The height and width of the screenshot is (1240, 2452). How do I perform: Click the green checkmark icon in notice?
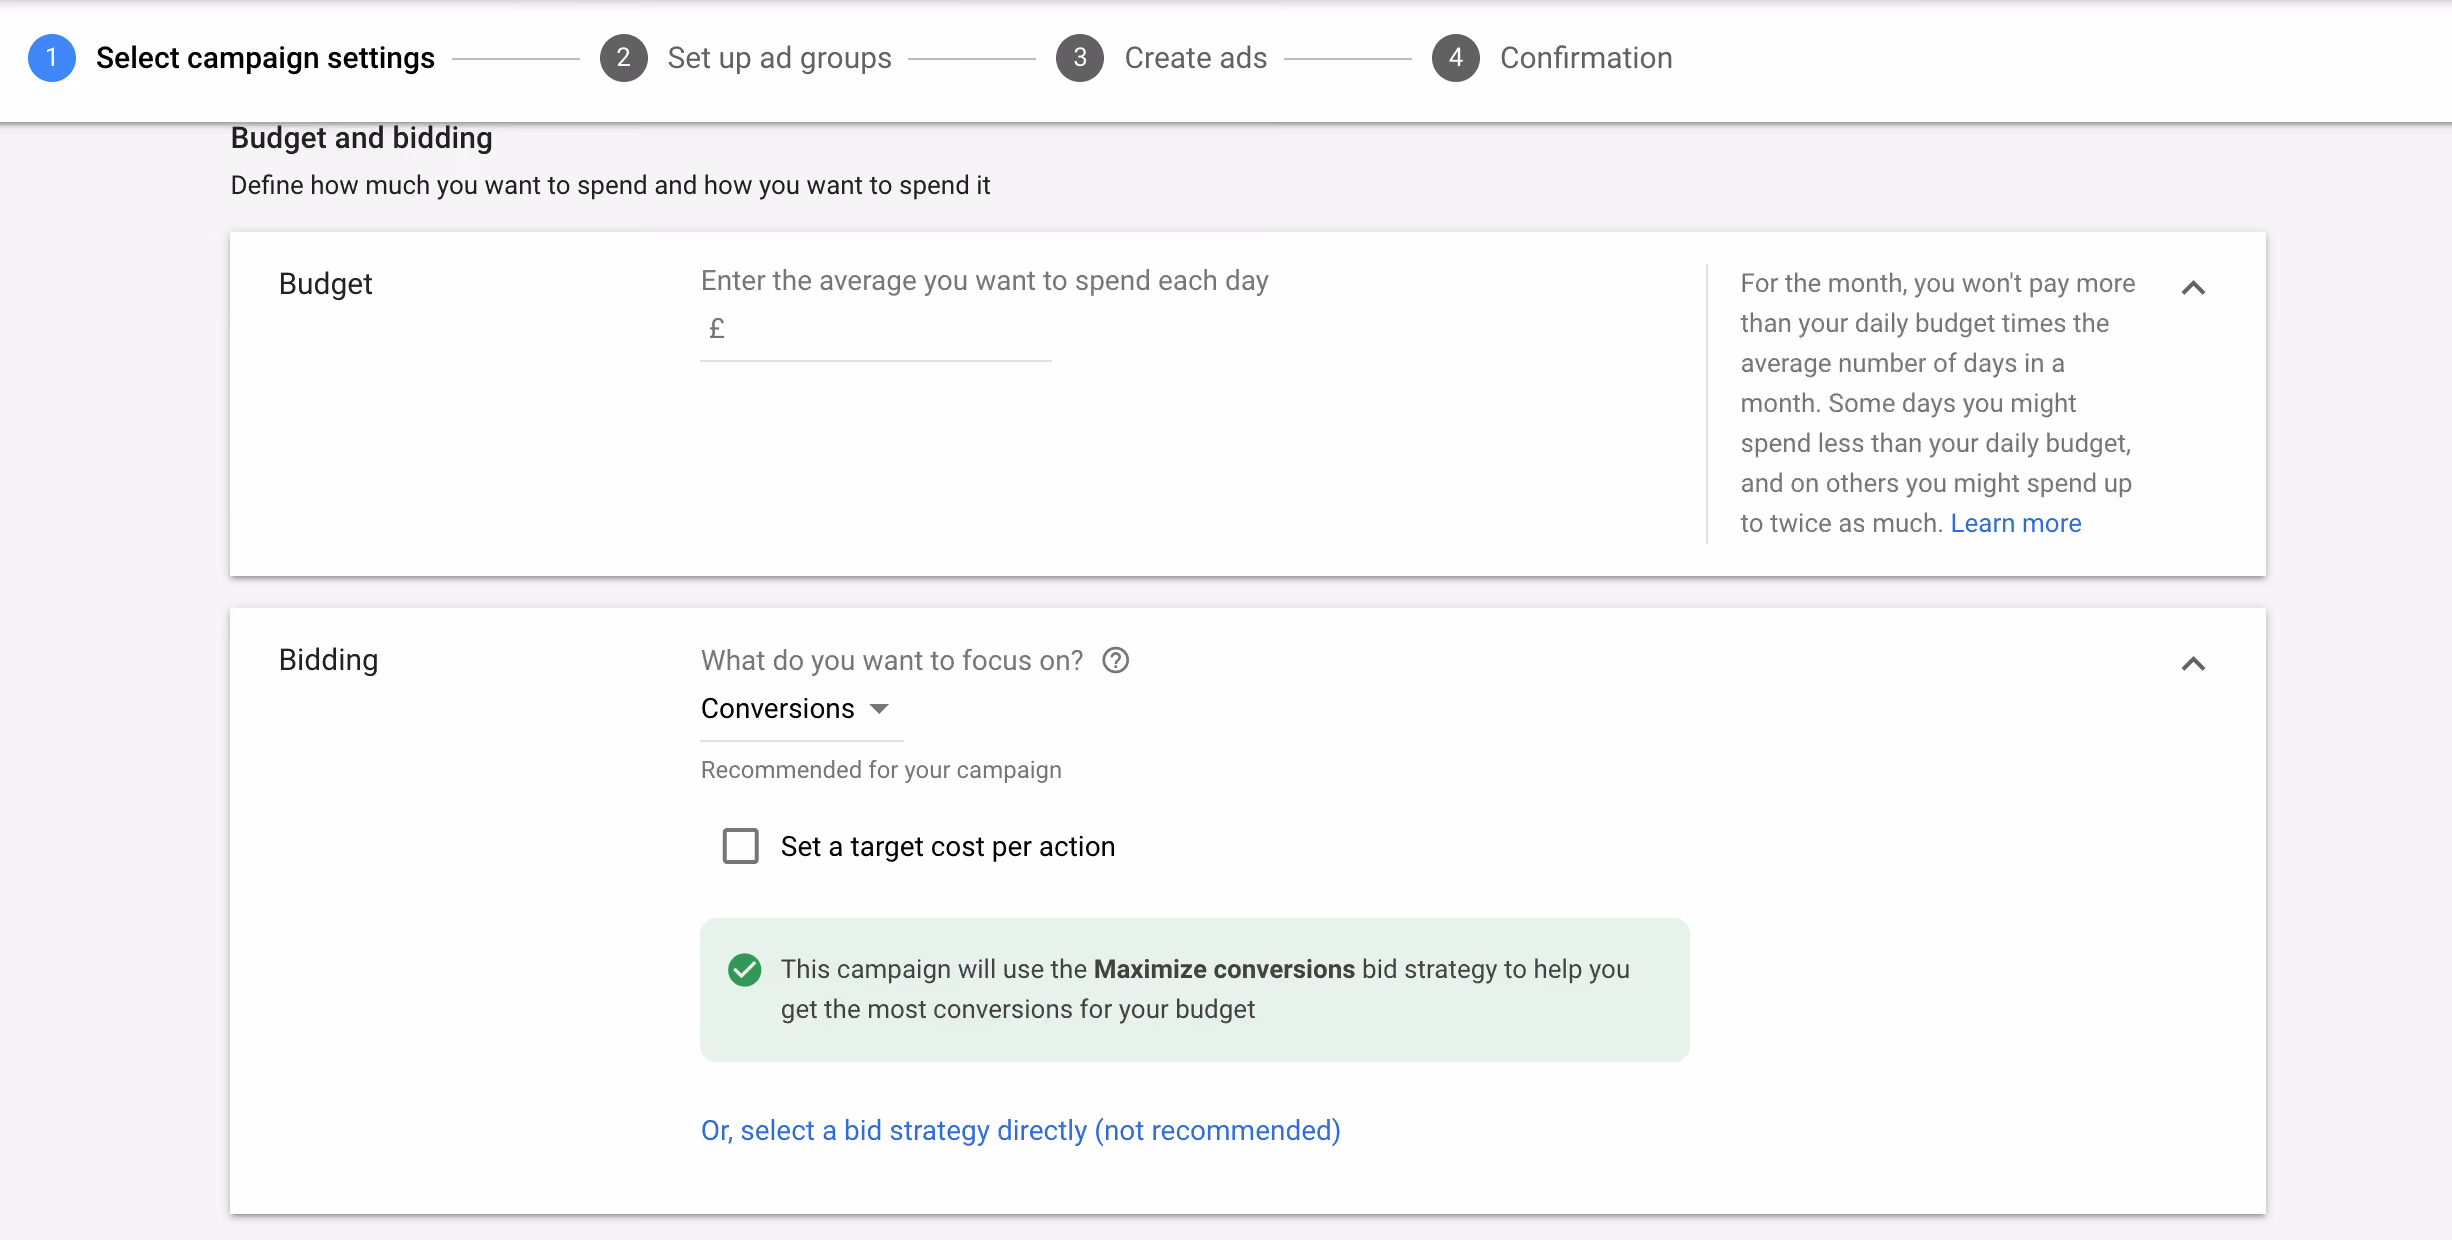point(745,970)
